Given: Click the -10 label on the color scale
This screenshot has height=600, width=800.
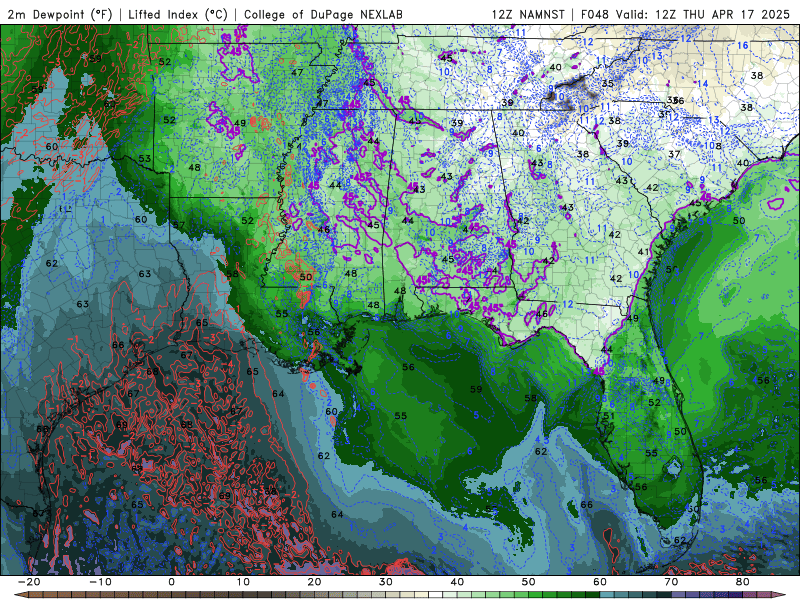Looking at the screenshot, I should pyautogui.click(x=100, y=582).
